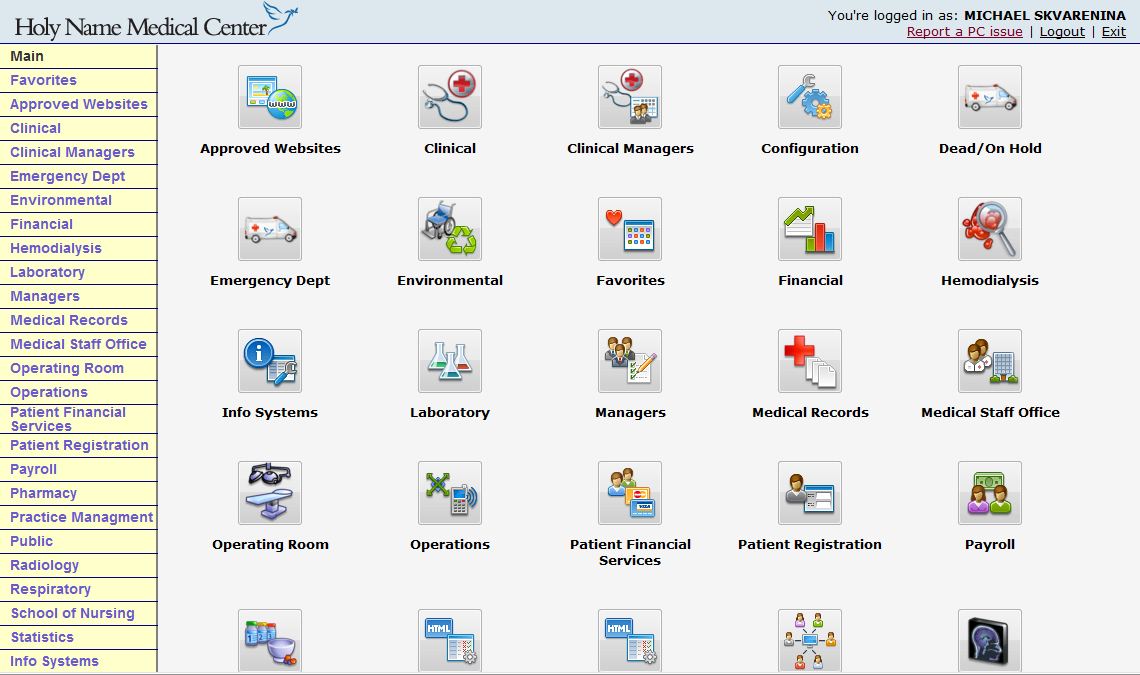Click the Logout link
The height and width of the screenshot is (675, 1140).
point(1061,31)
